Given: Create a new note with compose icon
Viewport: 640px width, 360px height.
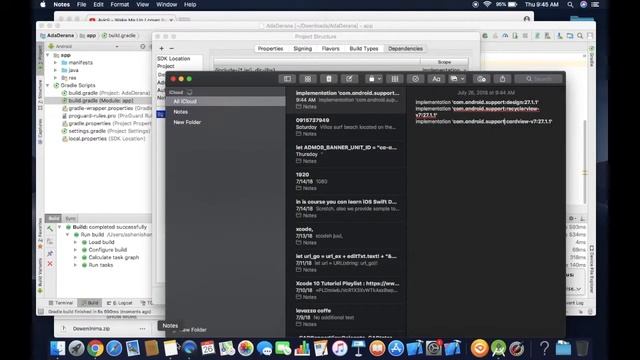Looking at the screenshot, I should 349,79.
